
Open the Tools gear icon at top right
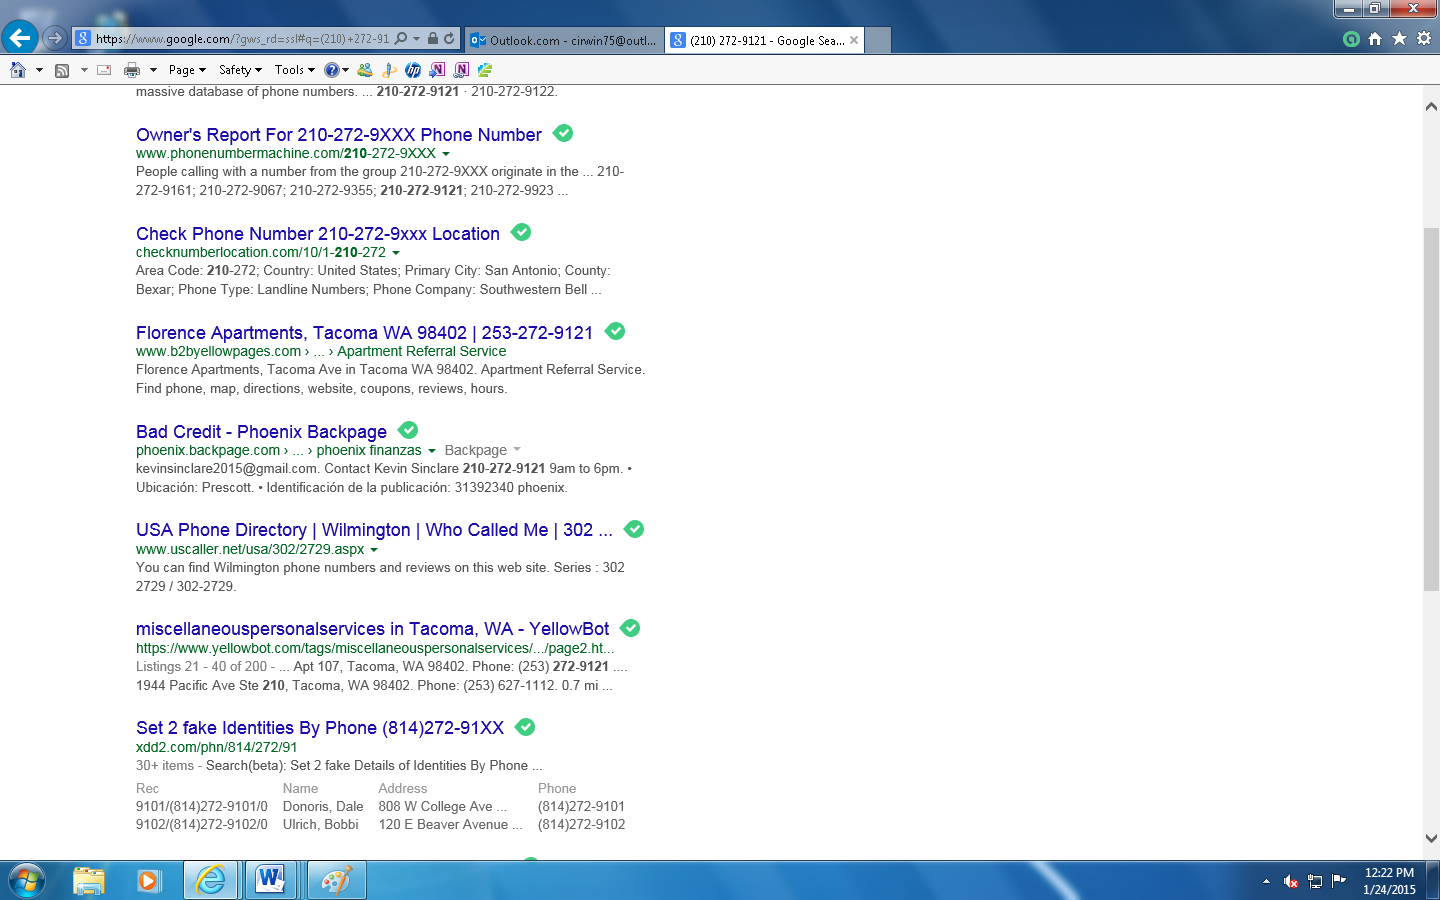(1424, 38)
